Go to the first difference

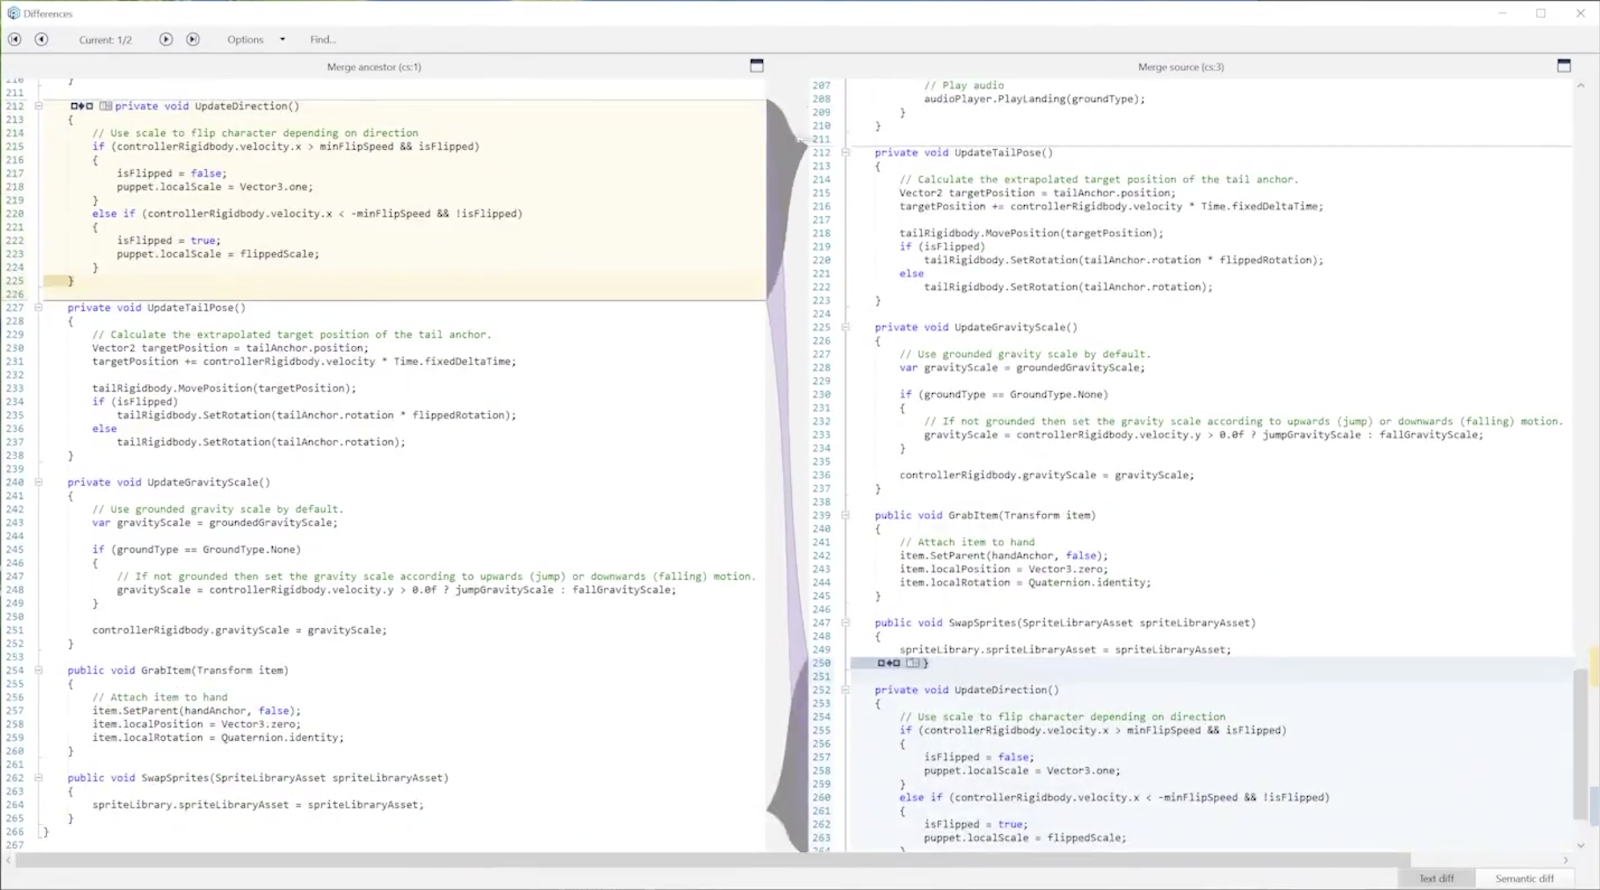[14, 39]
